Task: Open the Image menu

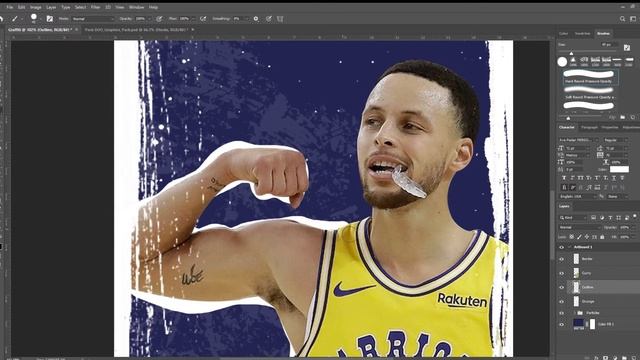Action: point(36,7)
